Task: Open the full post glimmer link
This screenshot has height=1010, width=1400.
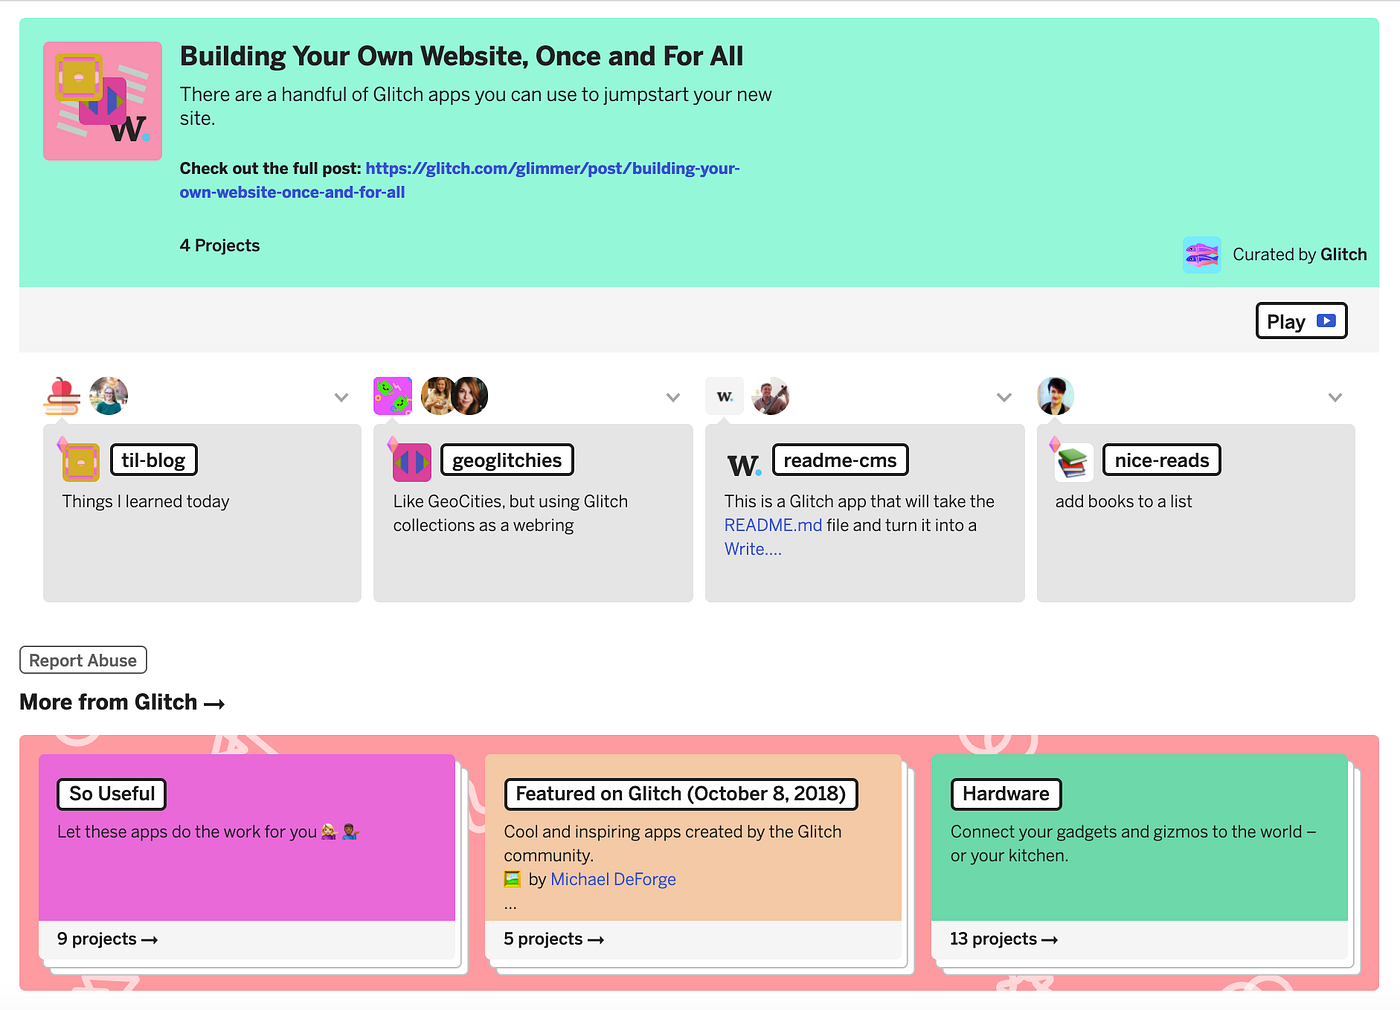Action: coord(551,168)
